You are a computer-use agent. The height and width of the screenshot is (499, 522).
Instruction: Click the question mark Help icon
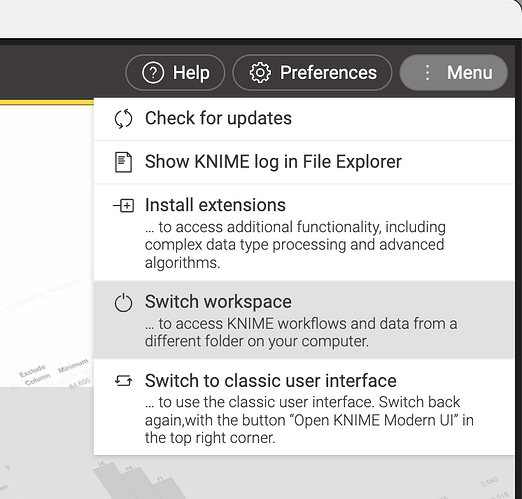[x=153, y=73]
